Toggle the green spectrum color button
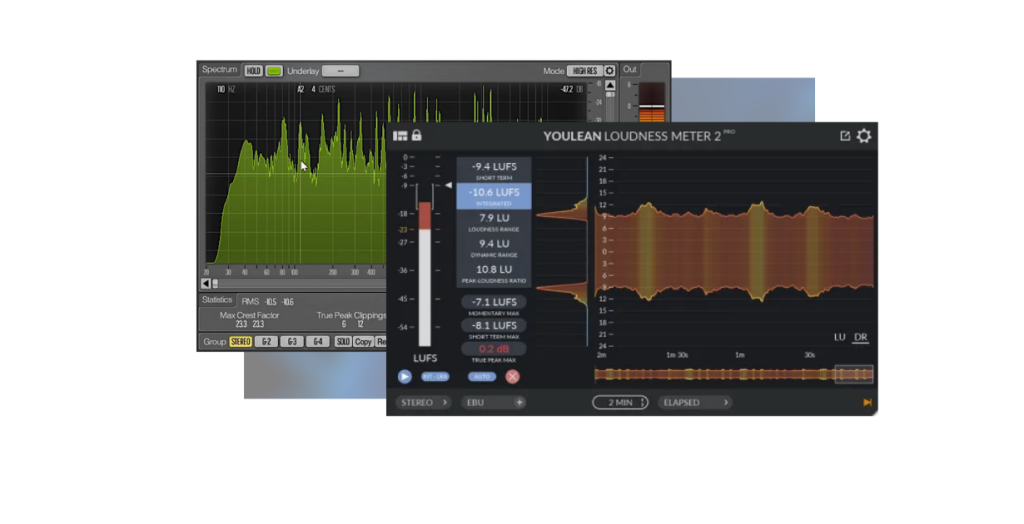 tap(274, 71)
